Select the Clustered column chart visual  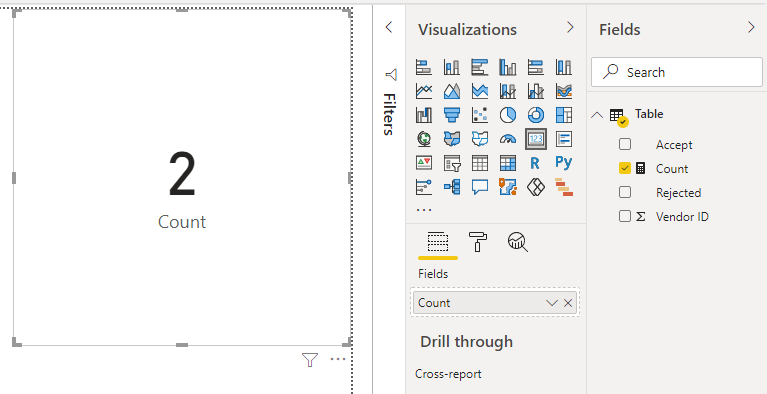click(508, 67)
